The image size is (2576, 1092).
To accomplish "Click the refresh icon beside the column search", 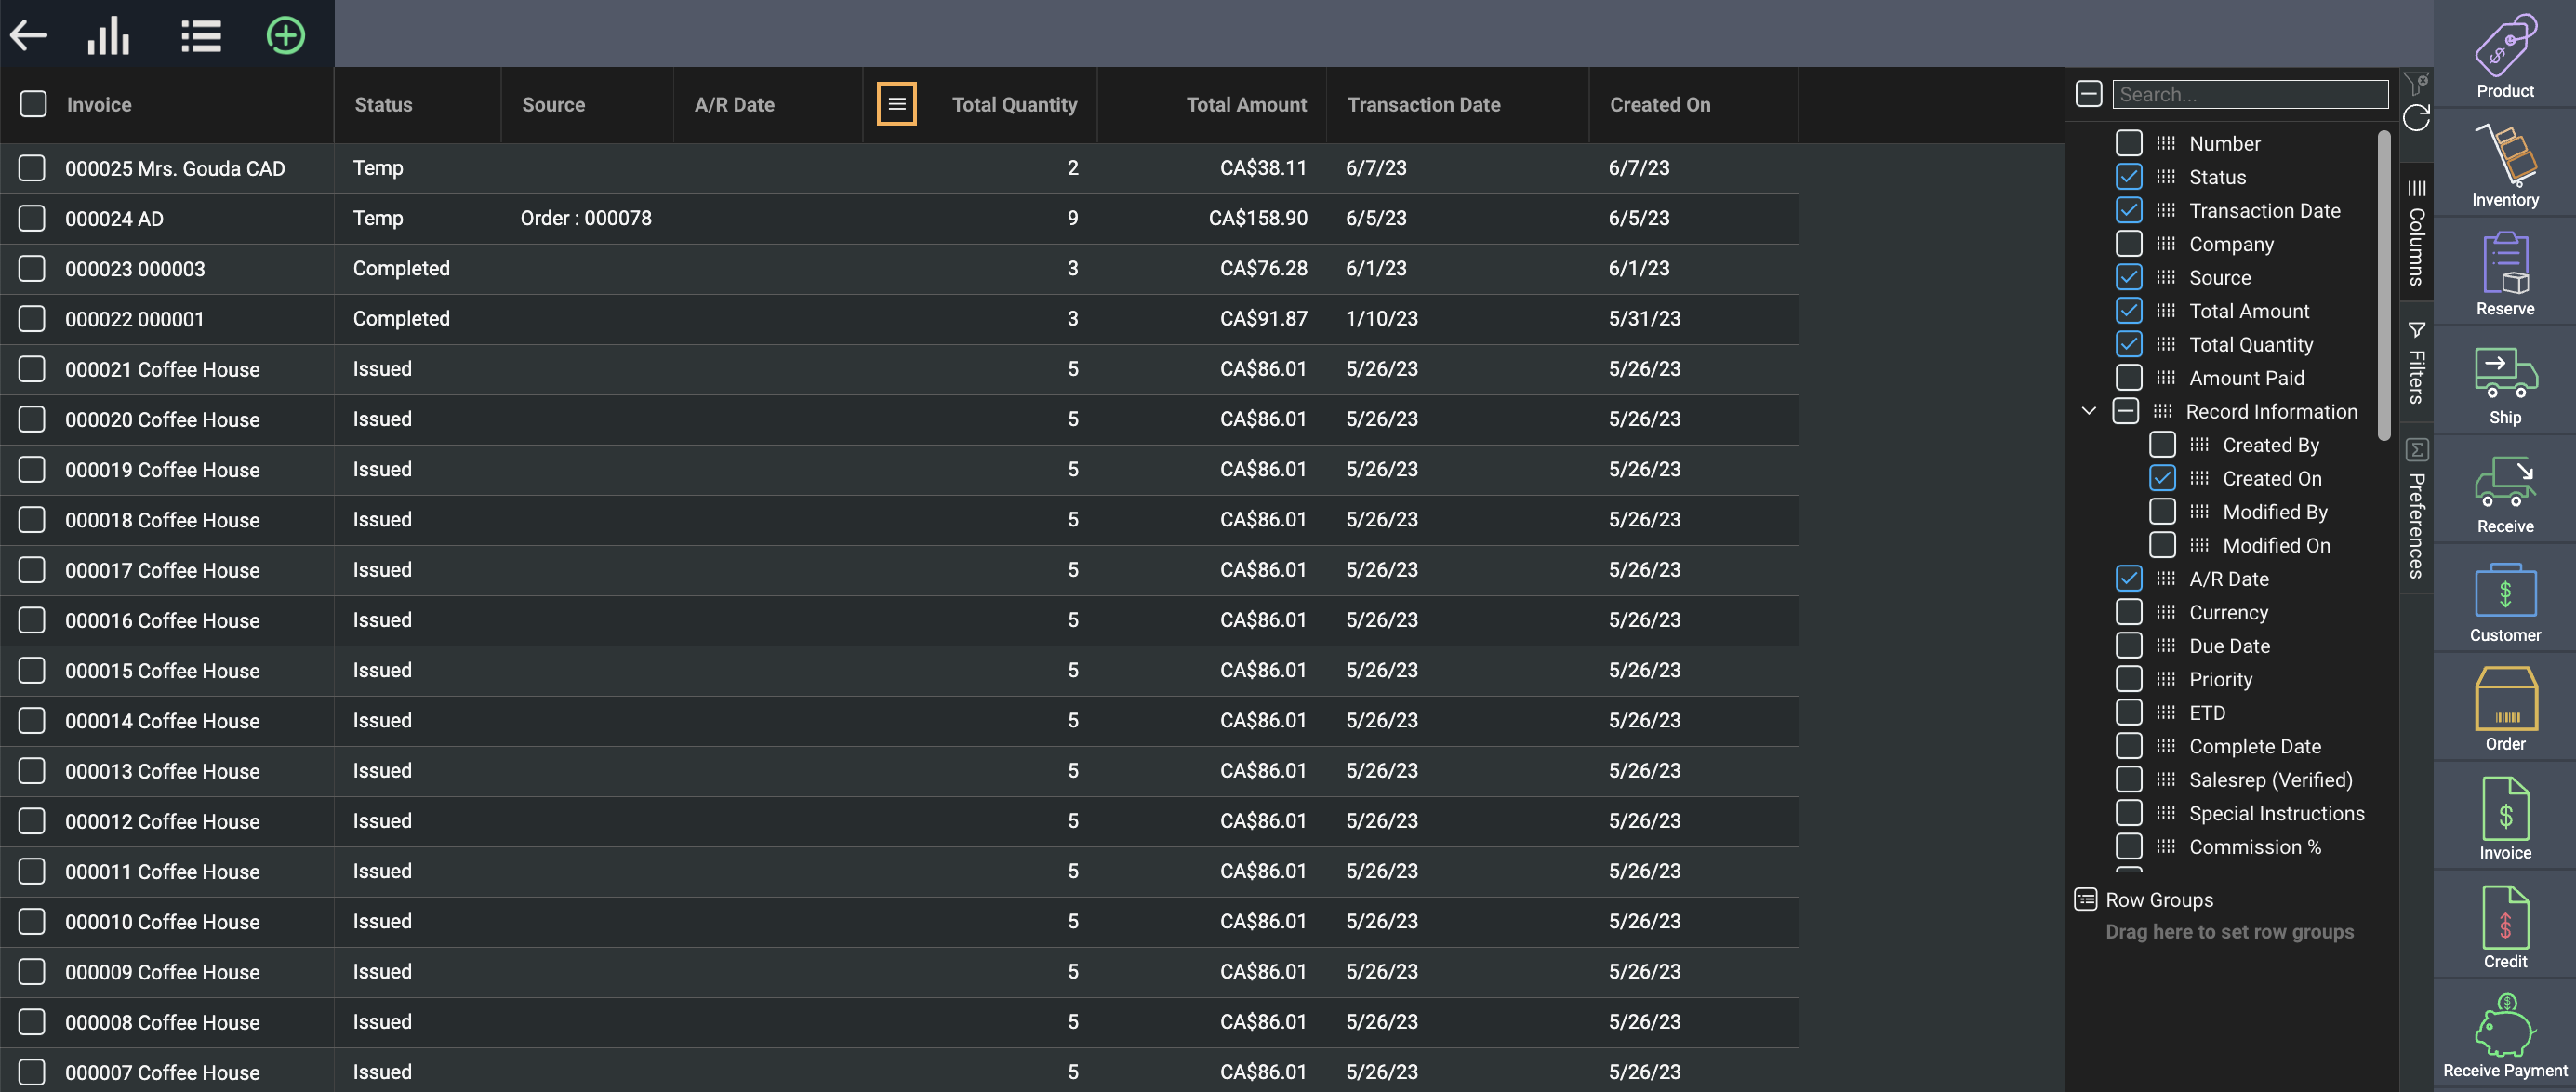I will [2416, 118].
